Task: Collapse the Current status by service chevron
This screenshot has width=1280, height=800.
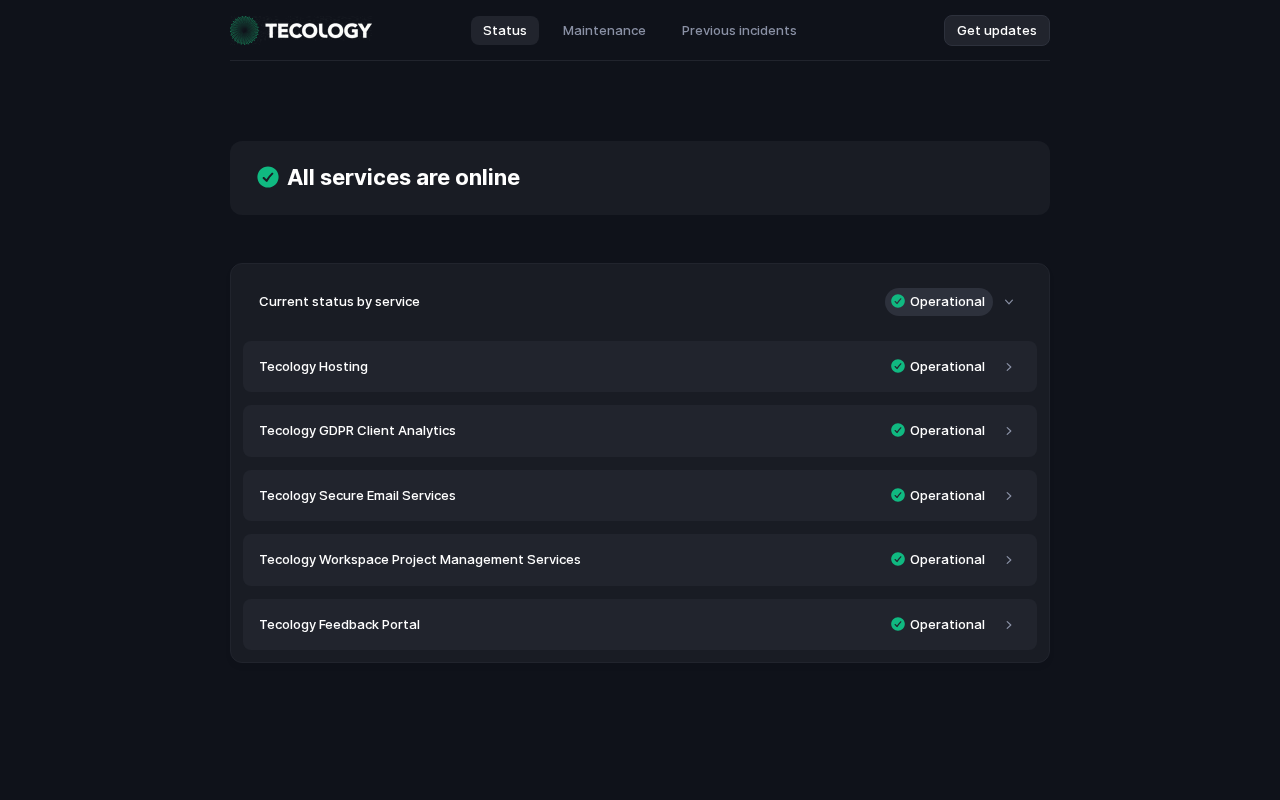Action: pos(1009,302)
